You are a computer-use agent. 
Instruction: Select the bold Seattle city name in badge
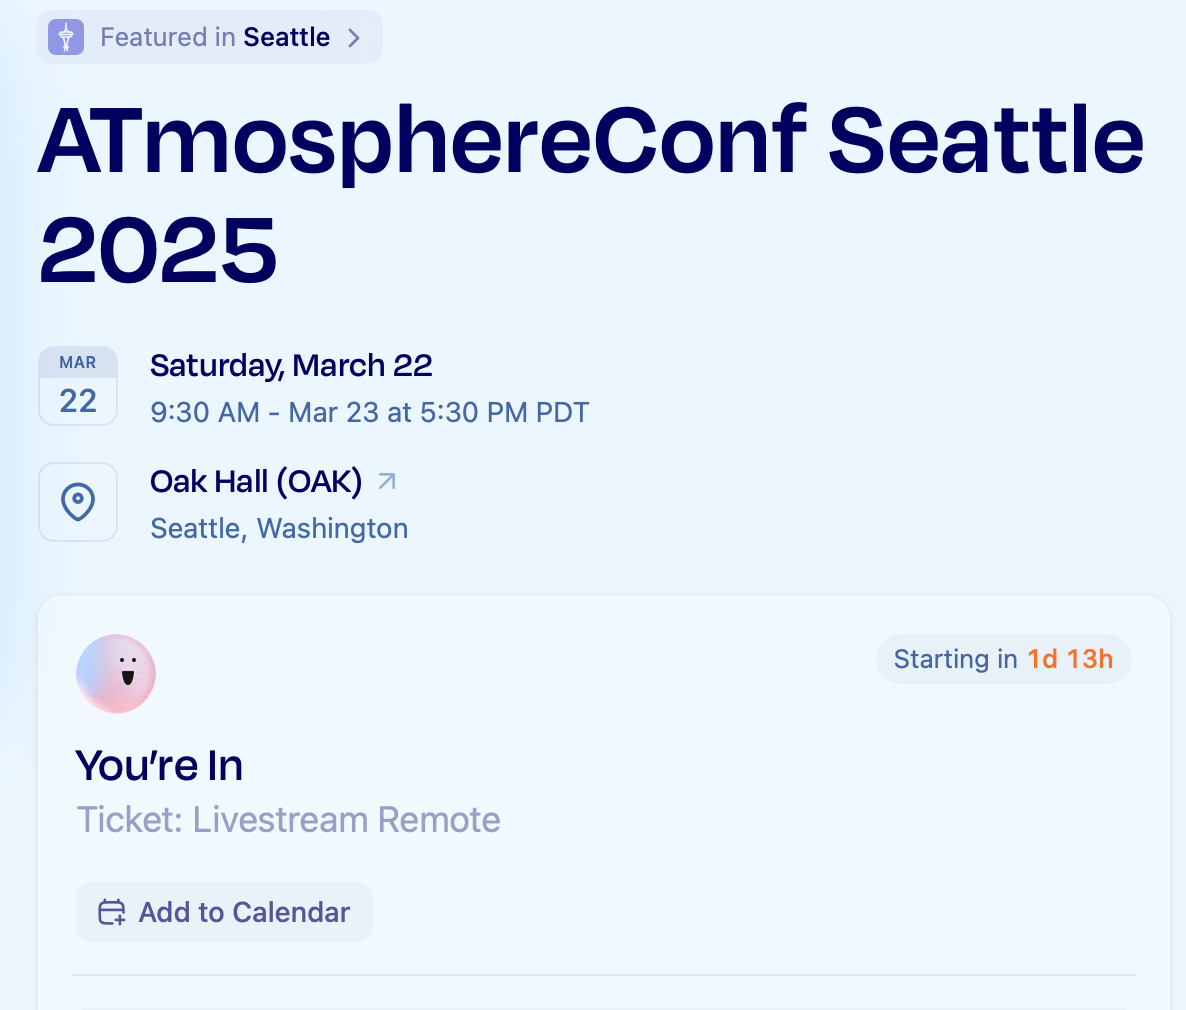(286, 38)
